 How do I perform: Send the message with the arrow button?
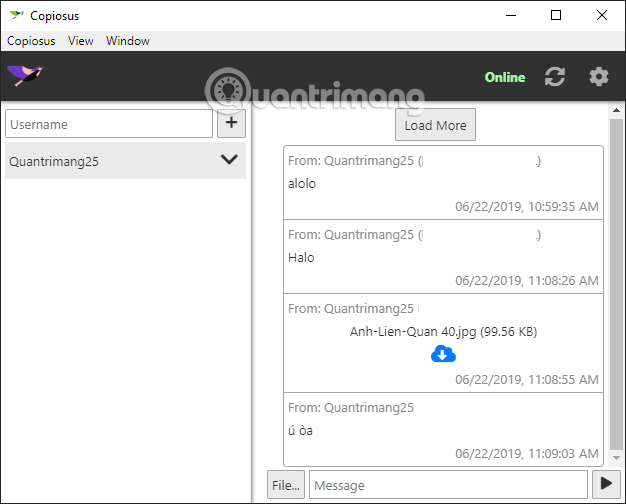[606, 484]
